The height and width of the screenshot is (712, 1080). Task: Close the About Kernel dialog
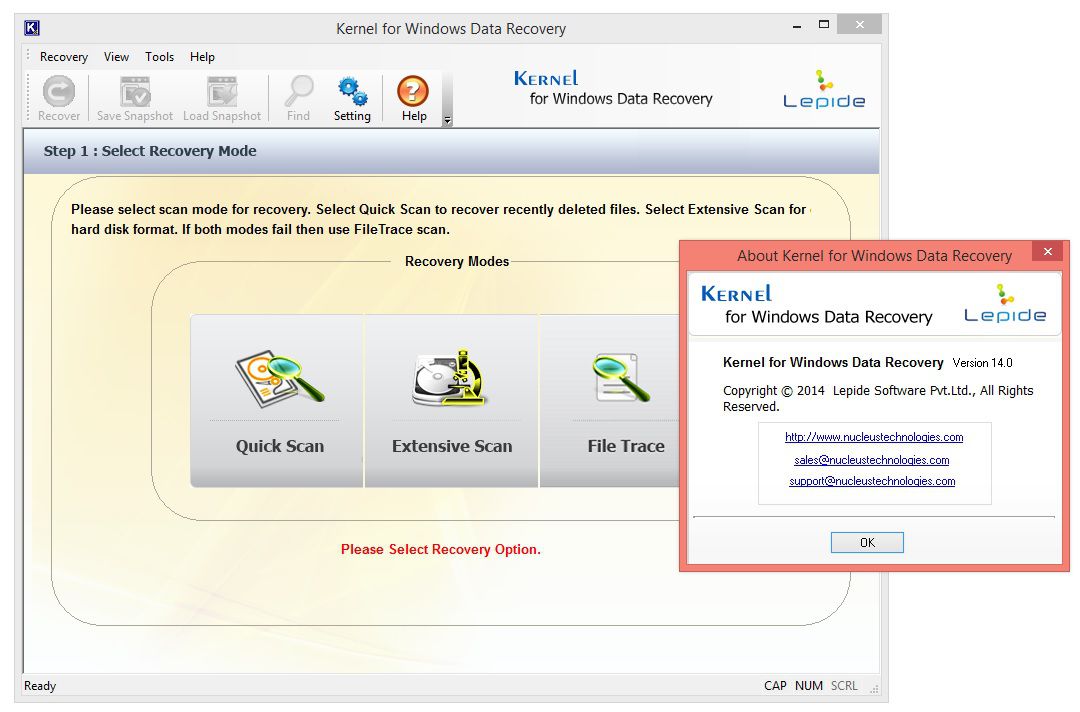tap(1048, 252)
